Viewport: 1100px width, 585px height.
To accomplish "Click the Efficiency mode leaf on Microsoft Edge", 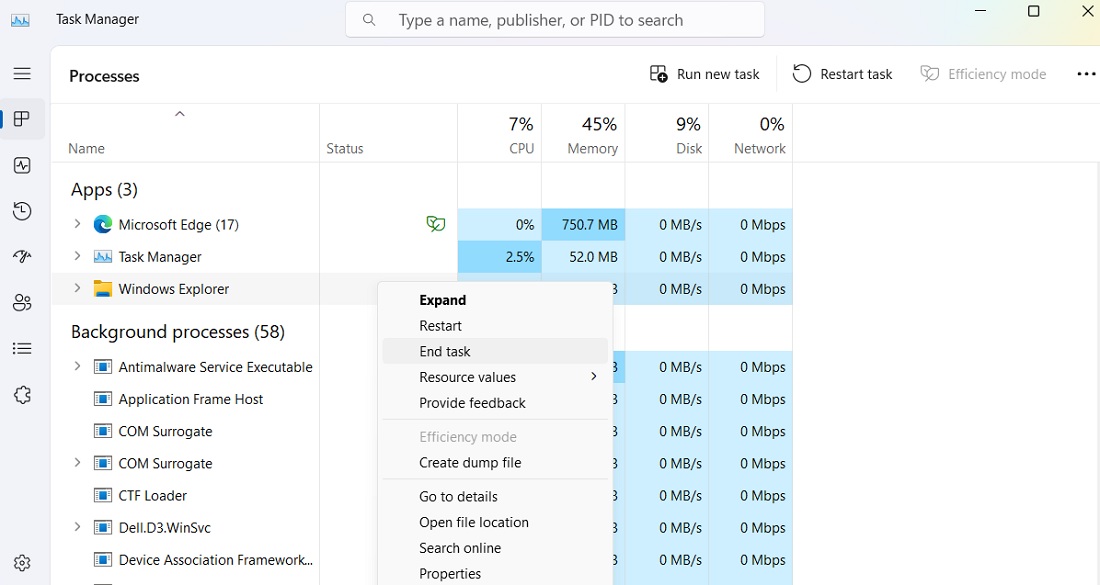I will click(436, 224).
